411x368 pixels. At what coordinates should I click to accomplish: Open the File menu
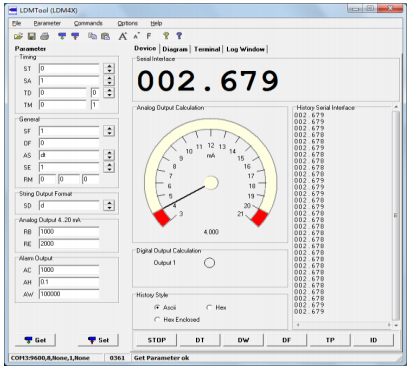coord(17,23)
